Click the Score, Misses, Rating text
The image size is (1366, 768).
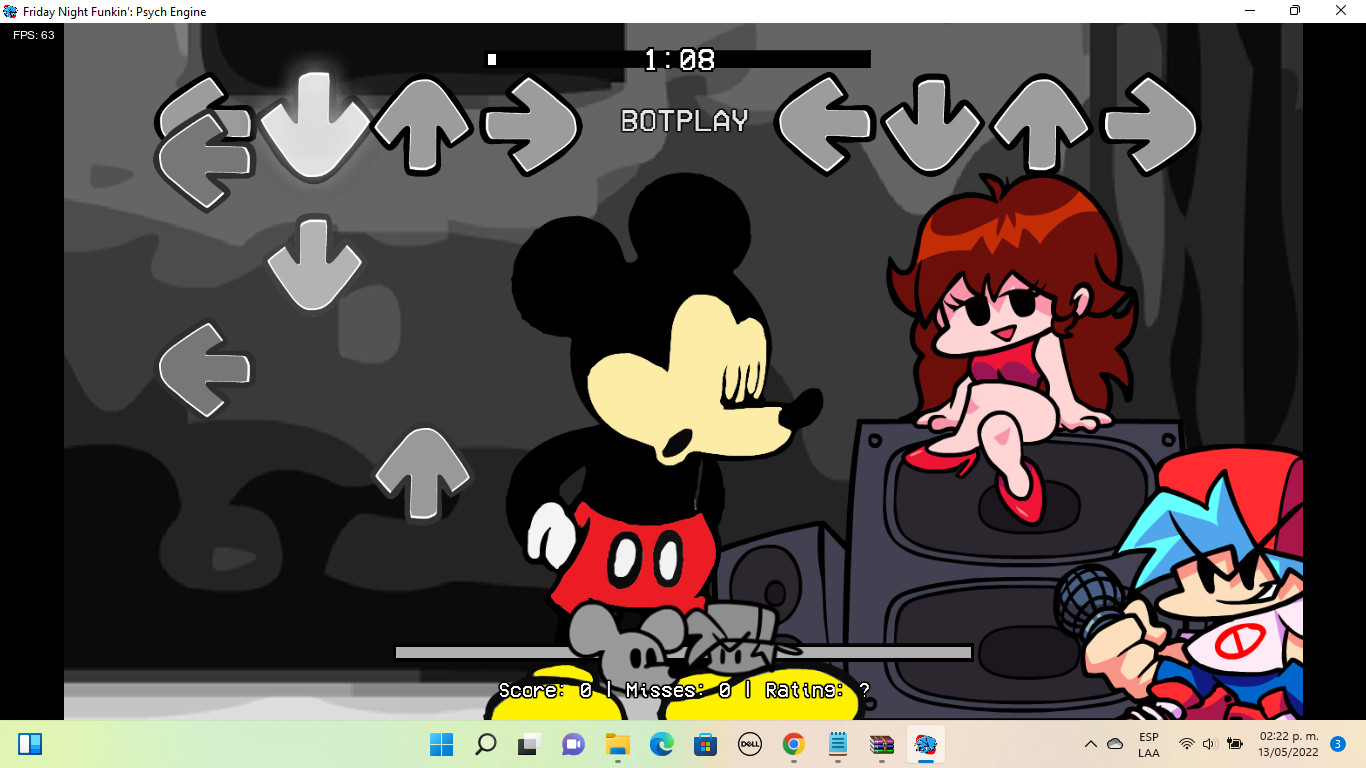coord(684,690)
